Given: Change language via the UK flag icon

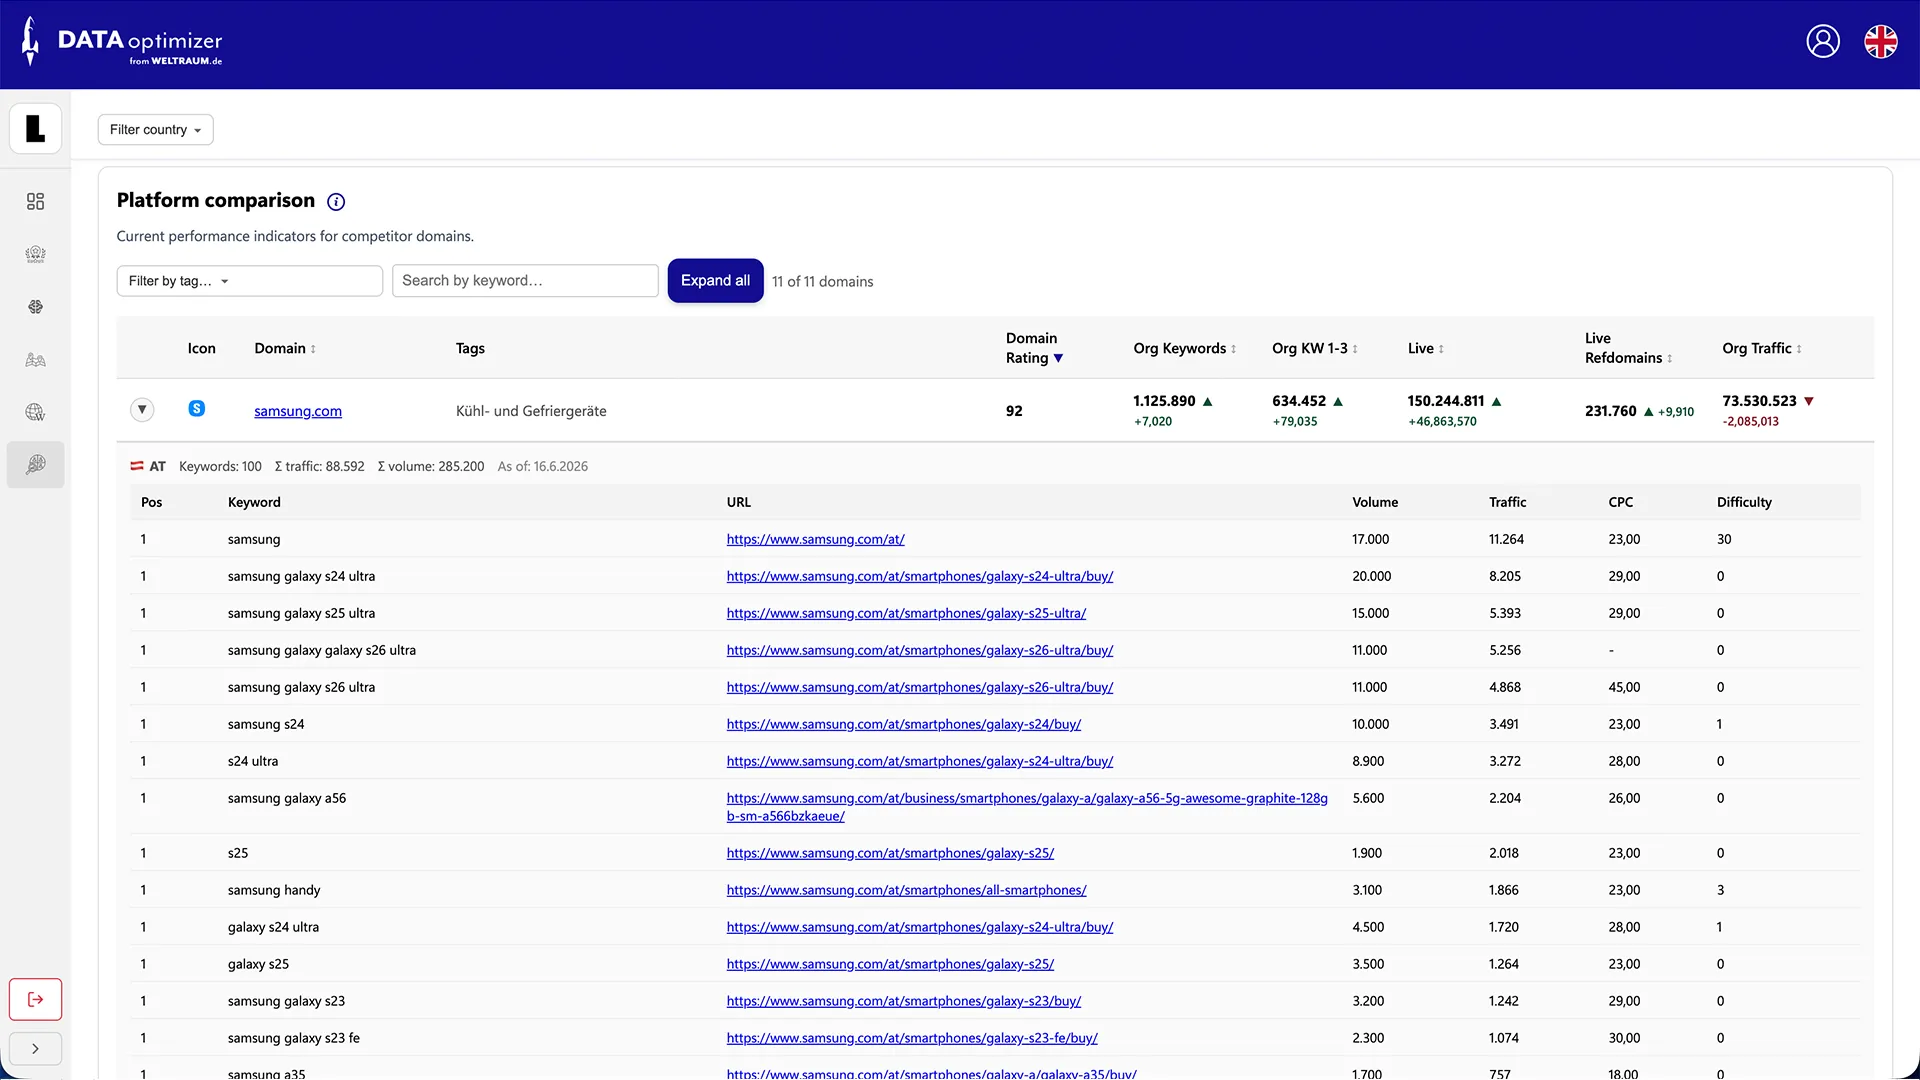Looking at the screenshot, I should [1881, 41].
